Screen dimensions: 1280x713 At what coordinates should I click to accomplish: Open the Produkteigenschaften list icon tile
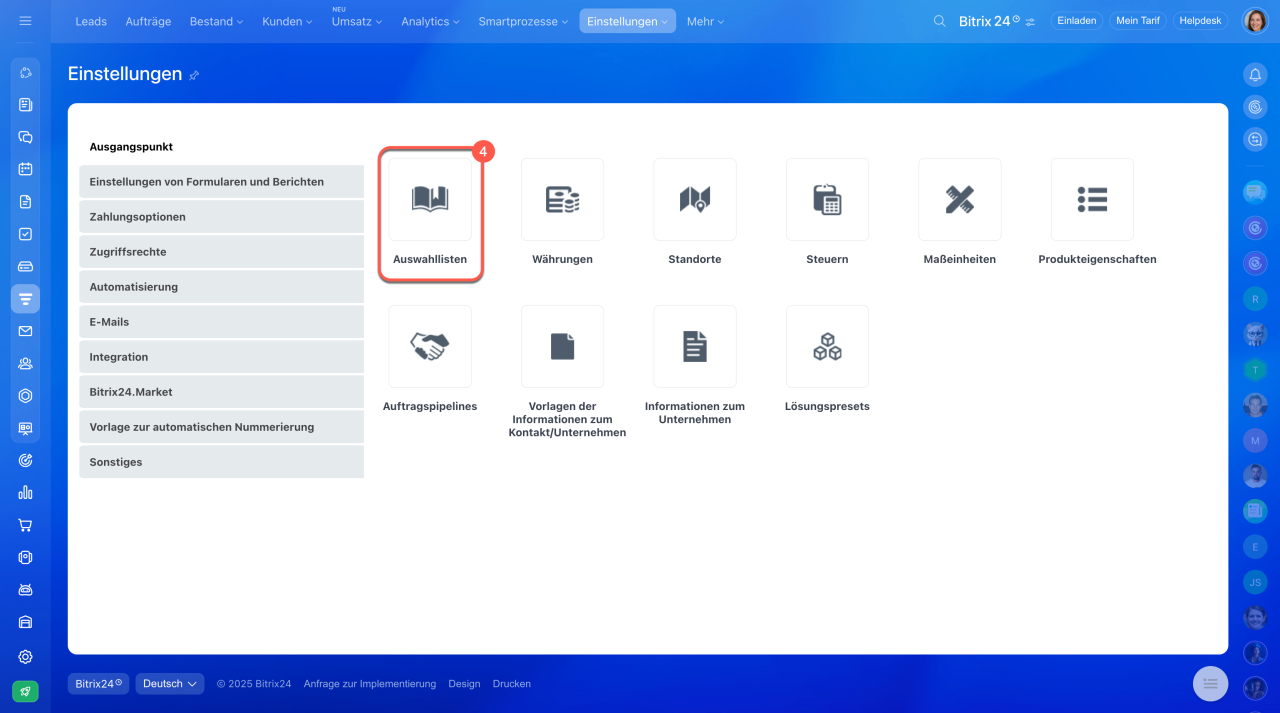[1092, 199]
